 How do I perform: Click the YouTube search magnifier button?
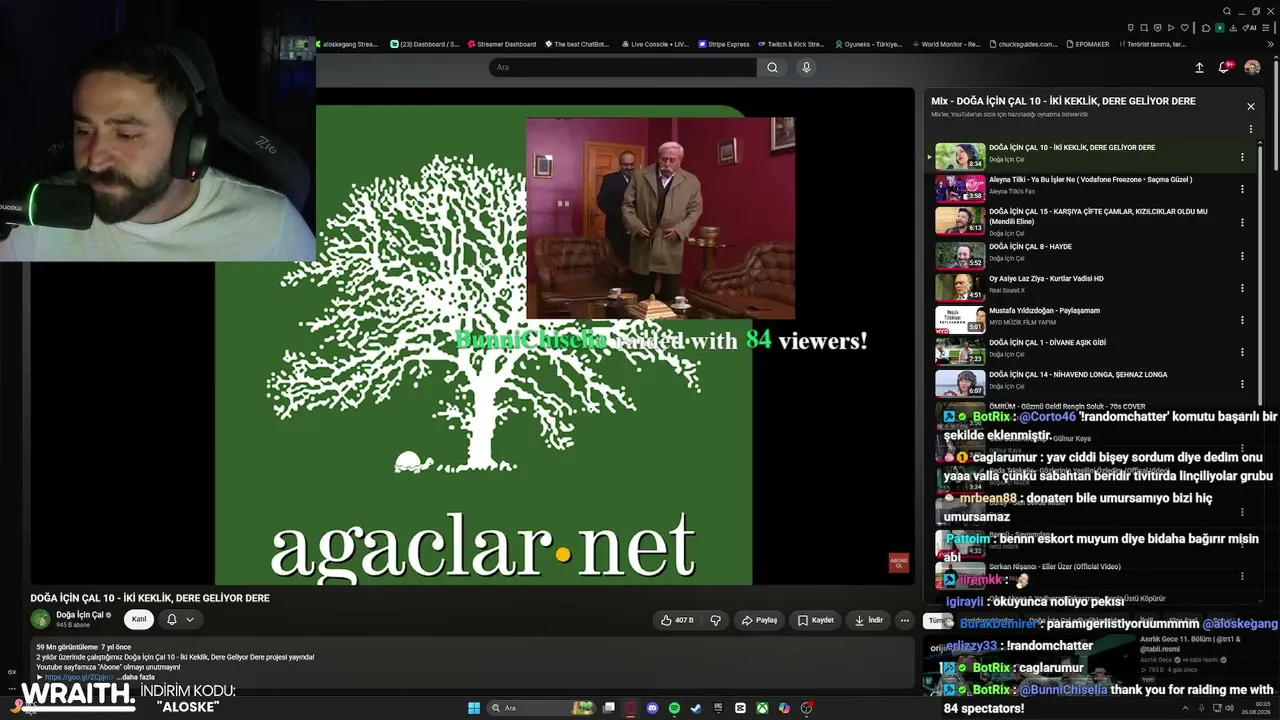click(x=772, y=67)
